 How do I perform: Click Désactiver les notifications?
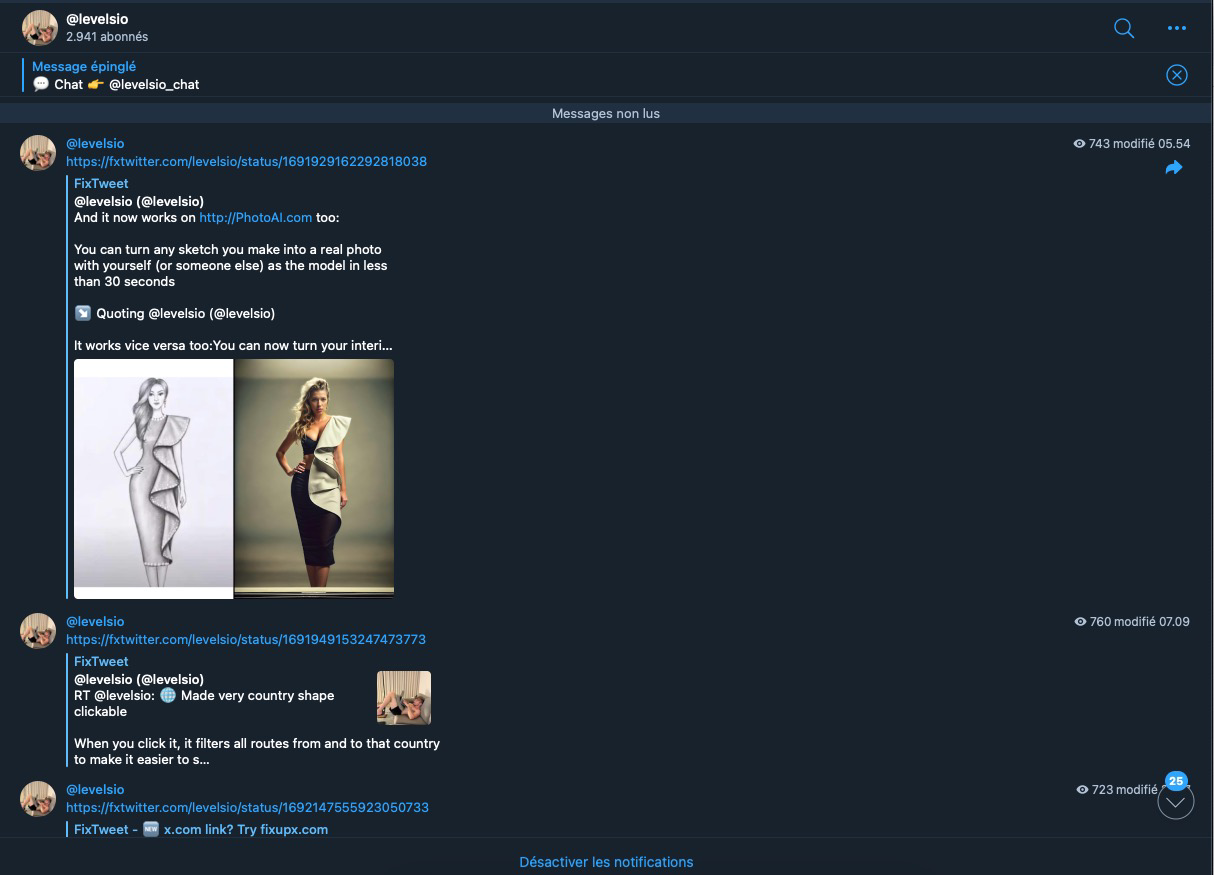tap(606, 862)
